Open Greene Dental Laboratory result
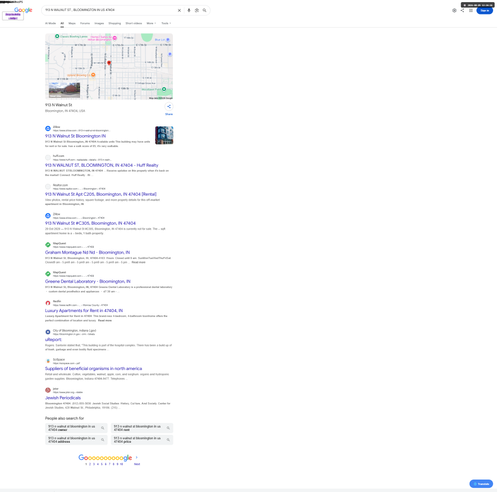500x492 pixels. tap(88, 281)
